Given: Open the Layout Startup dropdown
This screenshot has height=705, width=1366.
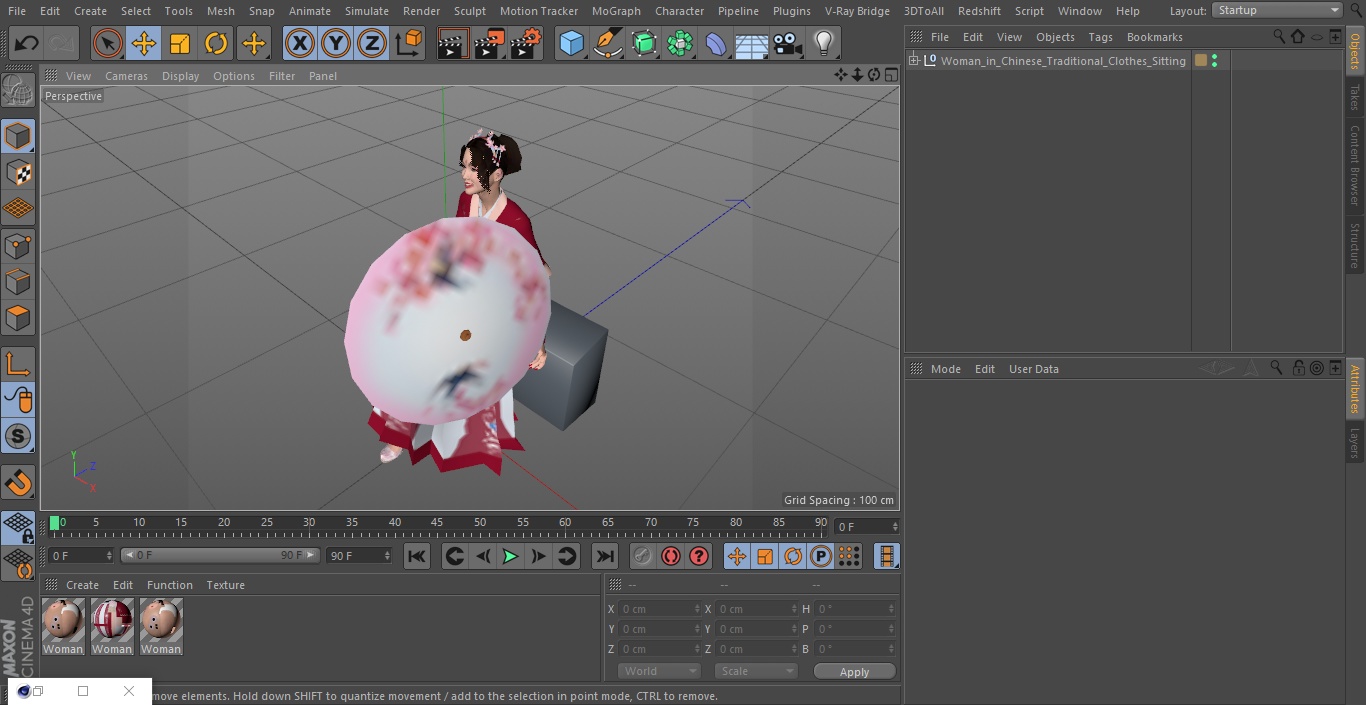Looking at the screenshot, I should [x=1278, y=10].
